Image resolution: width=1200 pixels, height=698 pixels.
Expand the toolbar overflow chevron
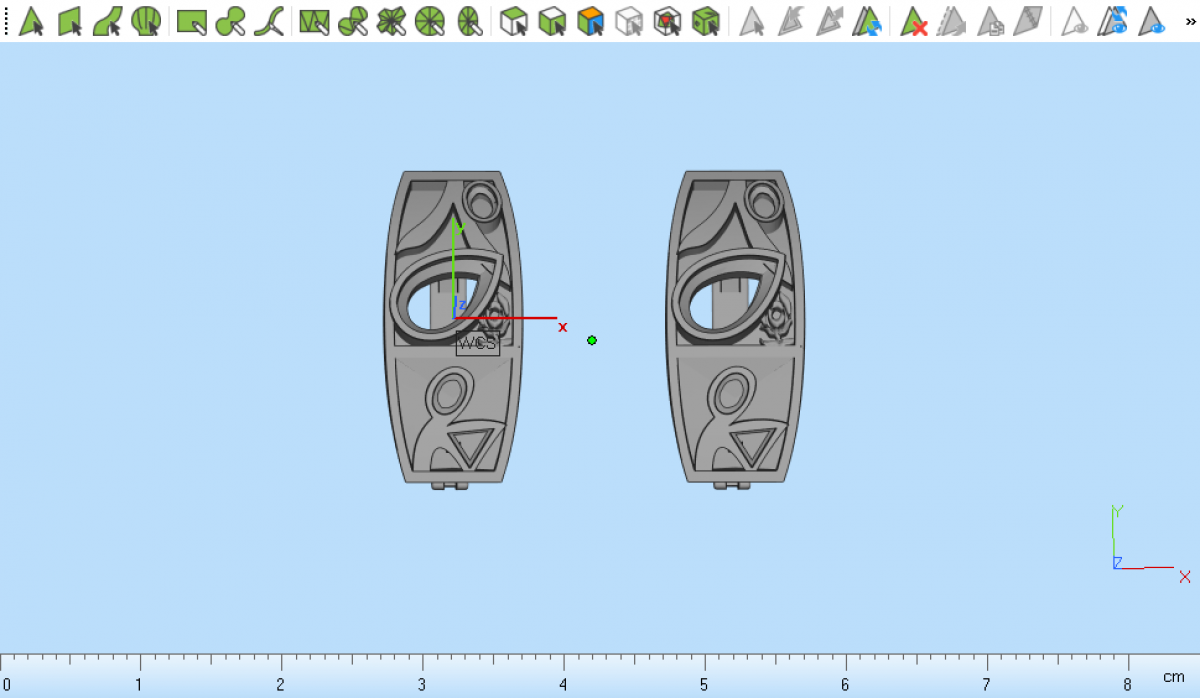pyautogui.click(x=1190, y=20)
